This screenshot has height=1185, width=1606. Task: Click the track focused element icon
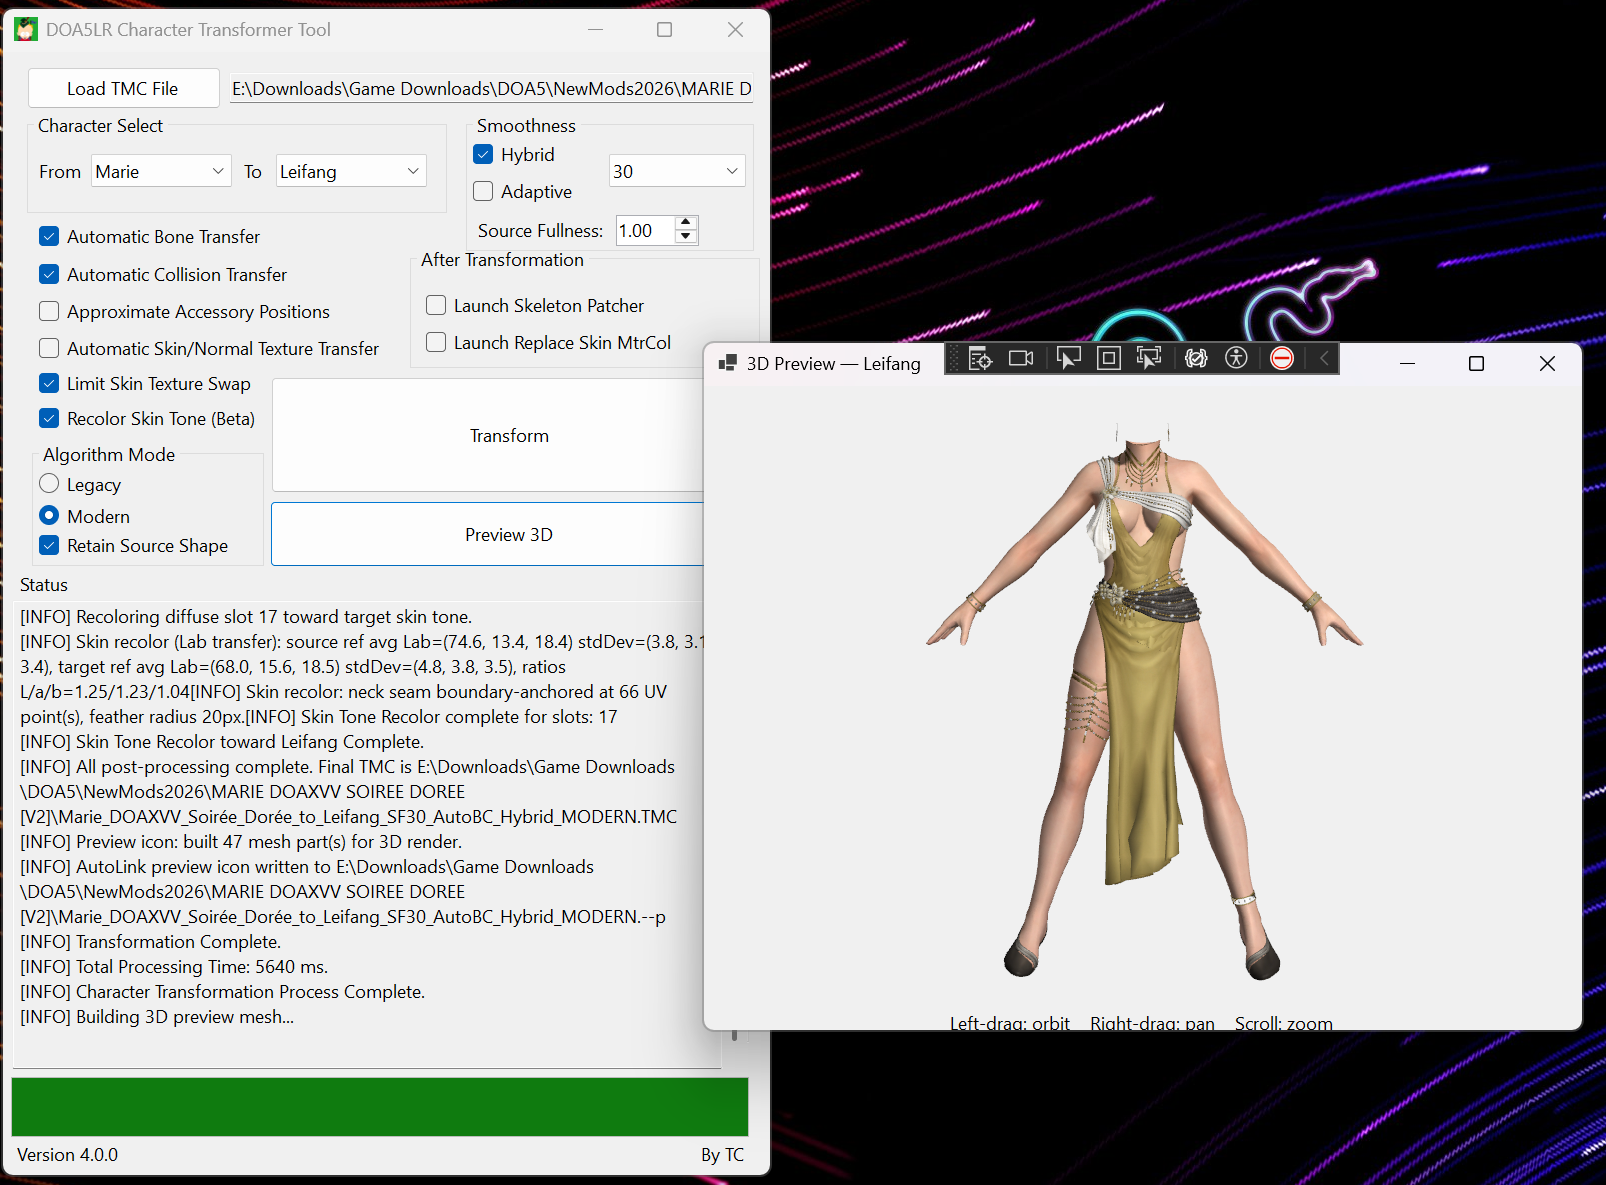point(1149,358)
